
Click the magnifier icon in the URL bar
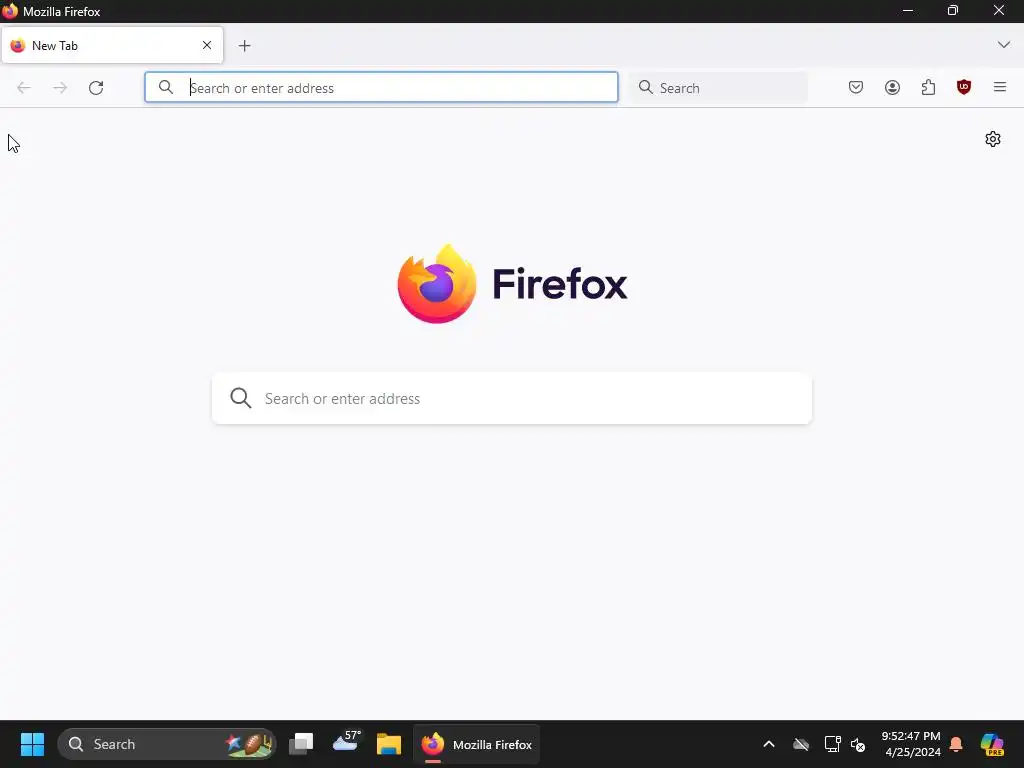166,87
